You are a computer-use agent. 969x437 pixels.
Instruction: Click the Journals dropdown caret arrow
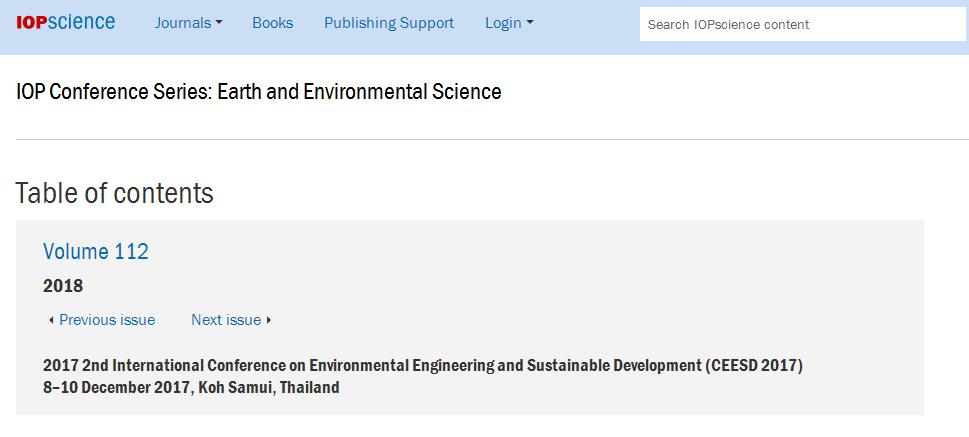pyautogui.click(x=219, y=23)
